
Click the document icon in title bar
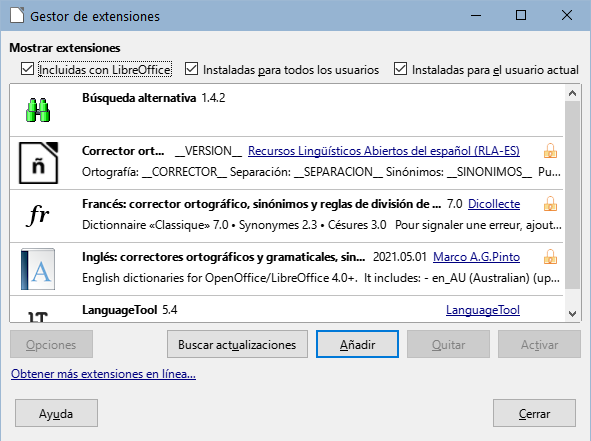point(17,16)
